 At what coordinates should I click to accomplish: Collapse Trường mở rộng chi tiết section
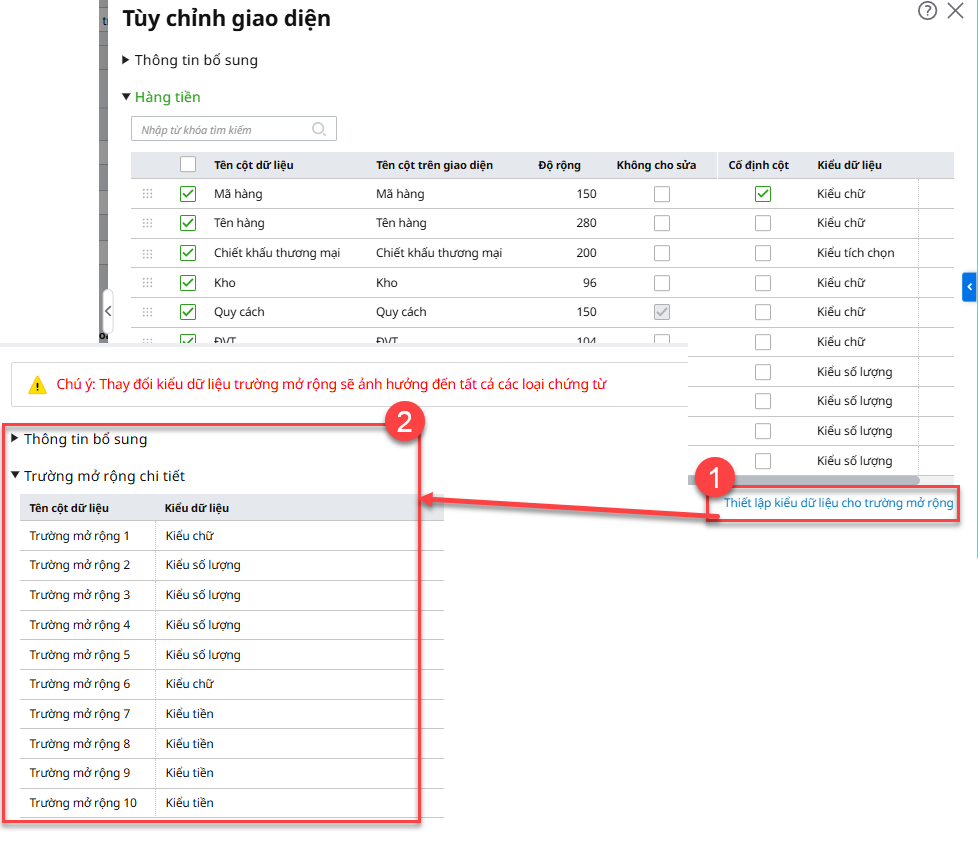(x=15, y=476)
